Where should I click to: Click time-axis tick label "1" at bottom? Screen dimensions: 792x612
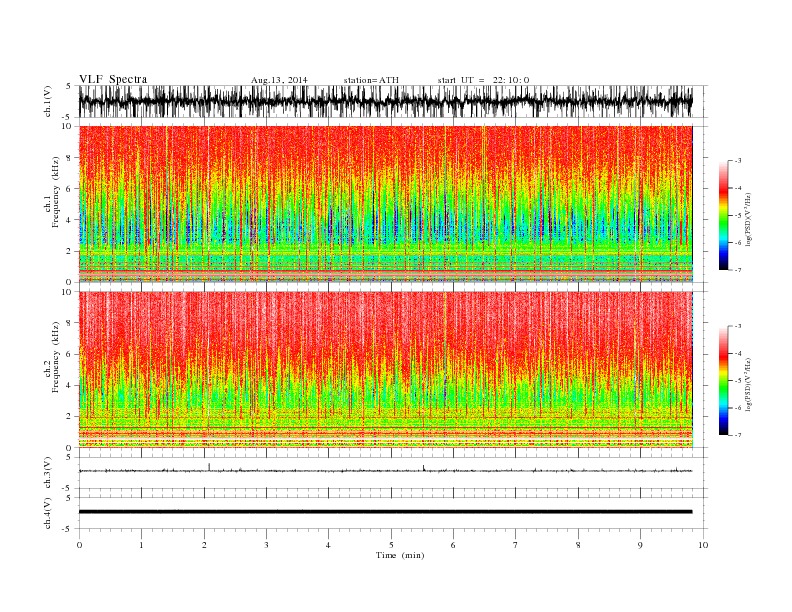click(141, 545)
